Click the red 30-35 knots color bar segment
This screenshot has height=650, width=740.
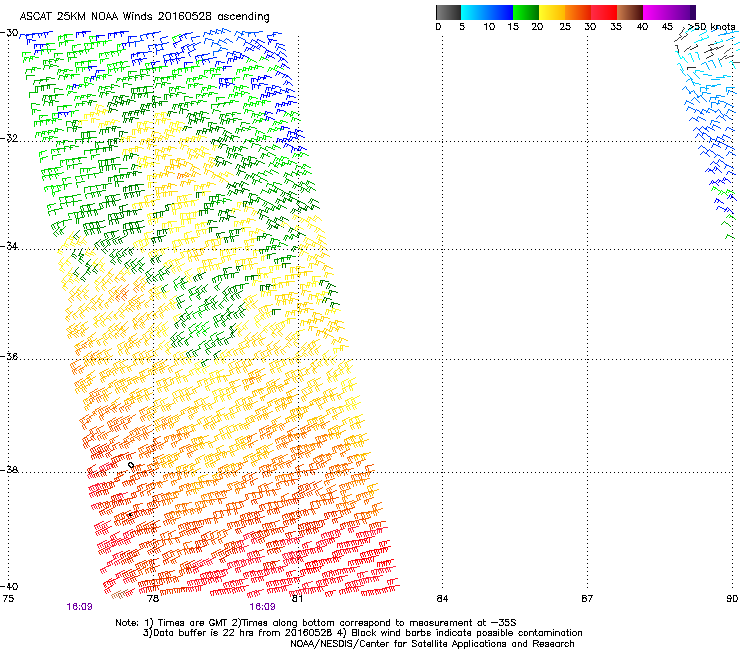[604, 12]
